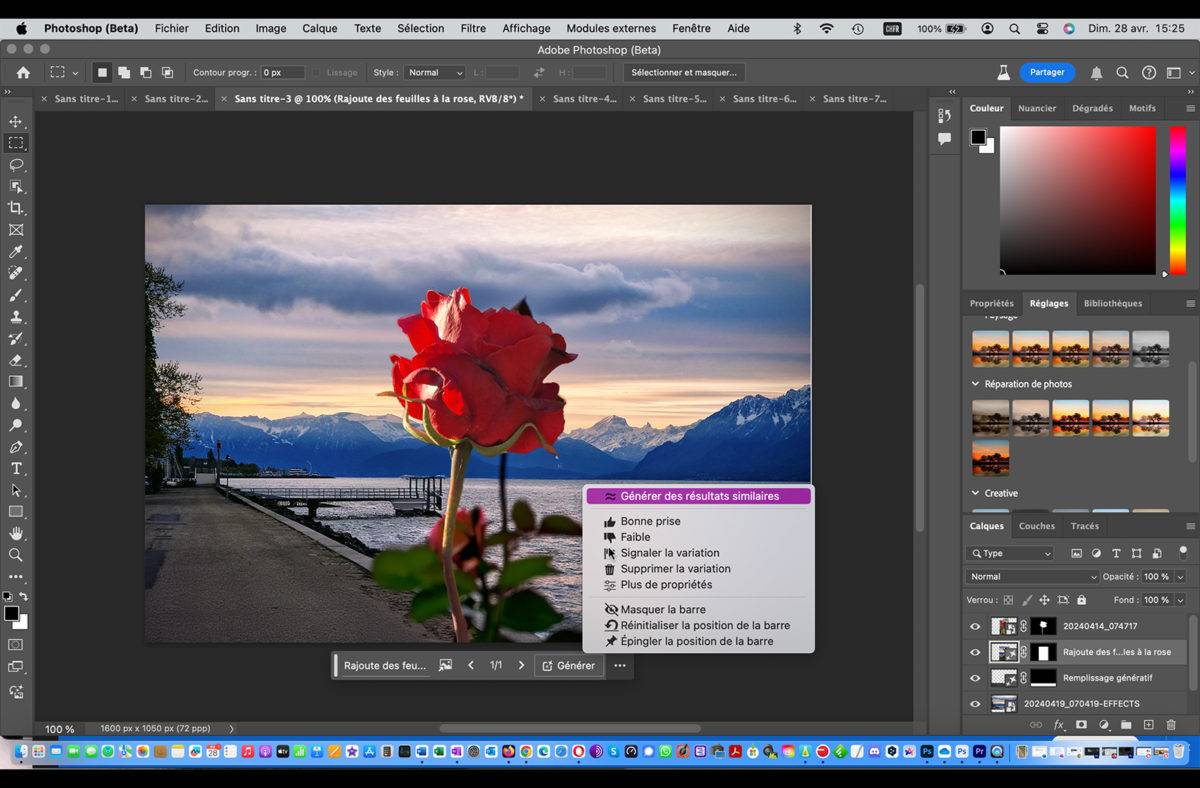Open the notifications bell

coord(1096,72)
